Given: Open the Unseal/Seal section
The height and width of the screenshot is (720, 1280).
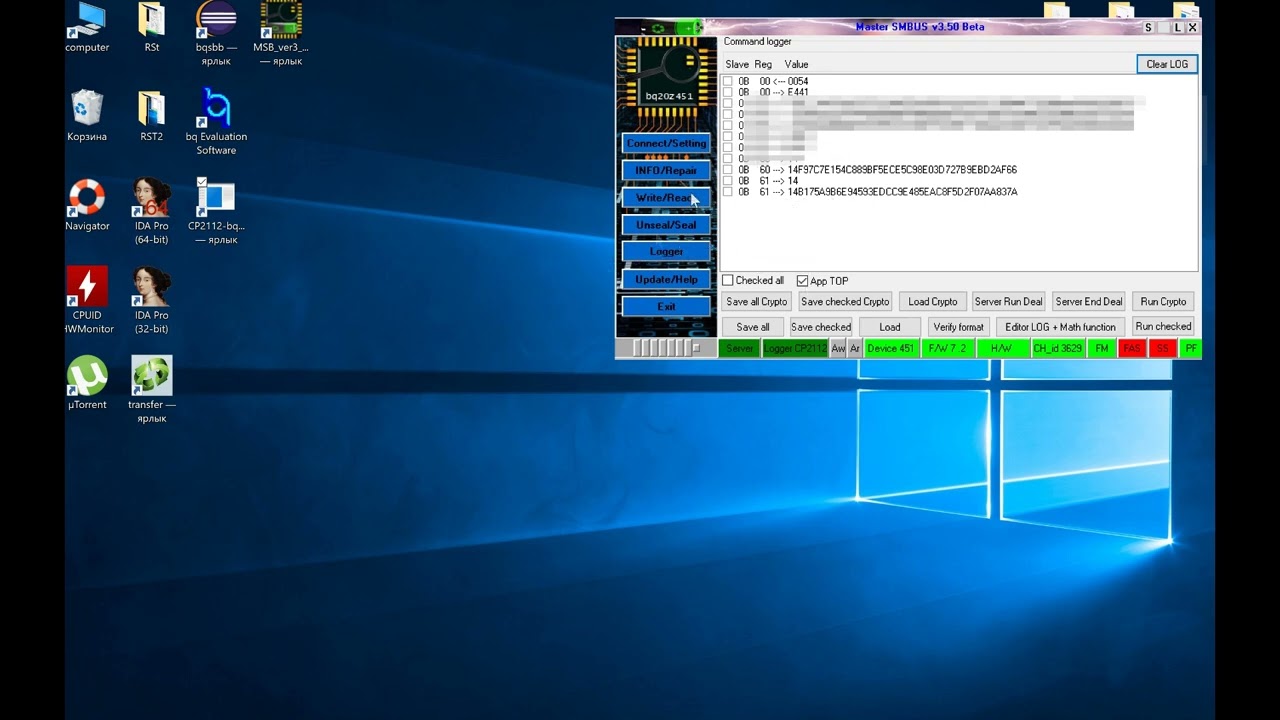Looking at the screenshot, I should [x=666, y=225].
